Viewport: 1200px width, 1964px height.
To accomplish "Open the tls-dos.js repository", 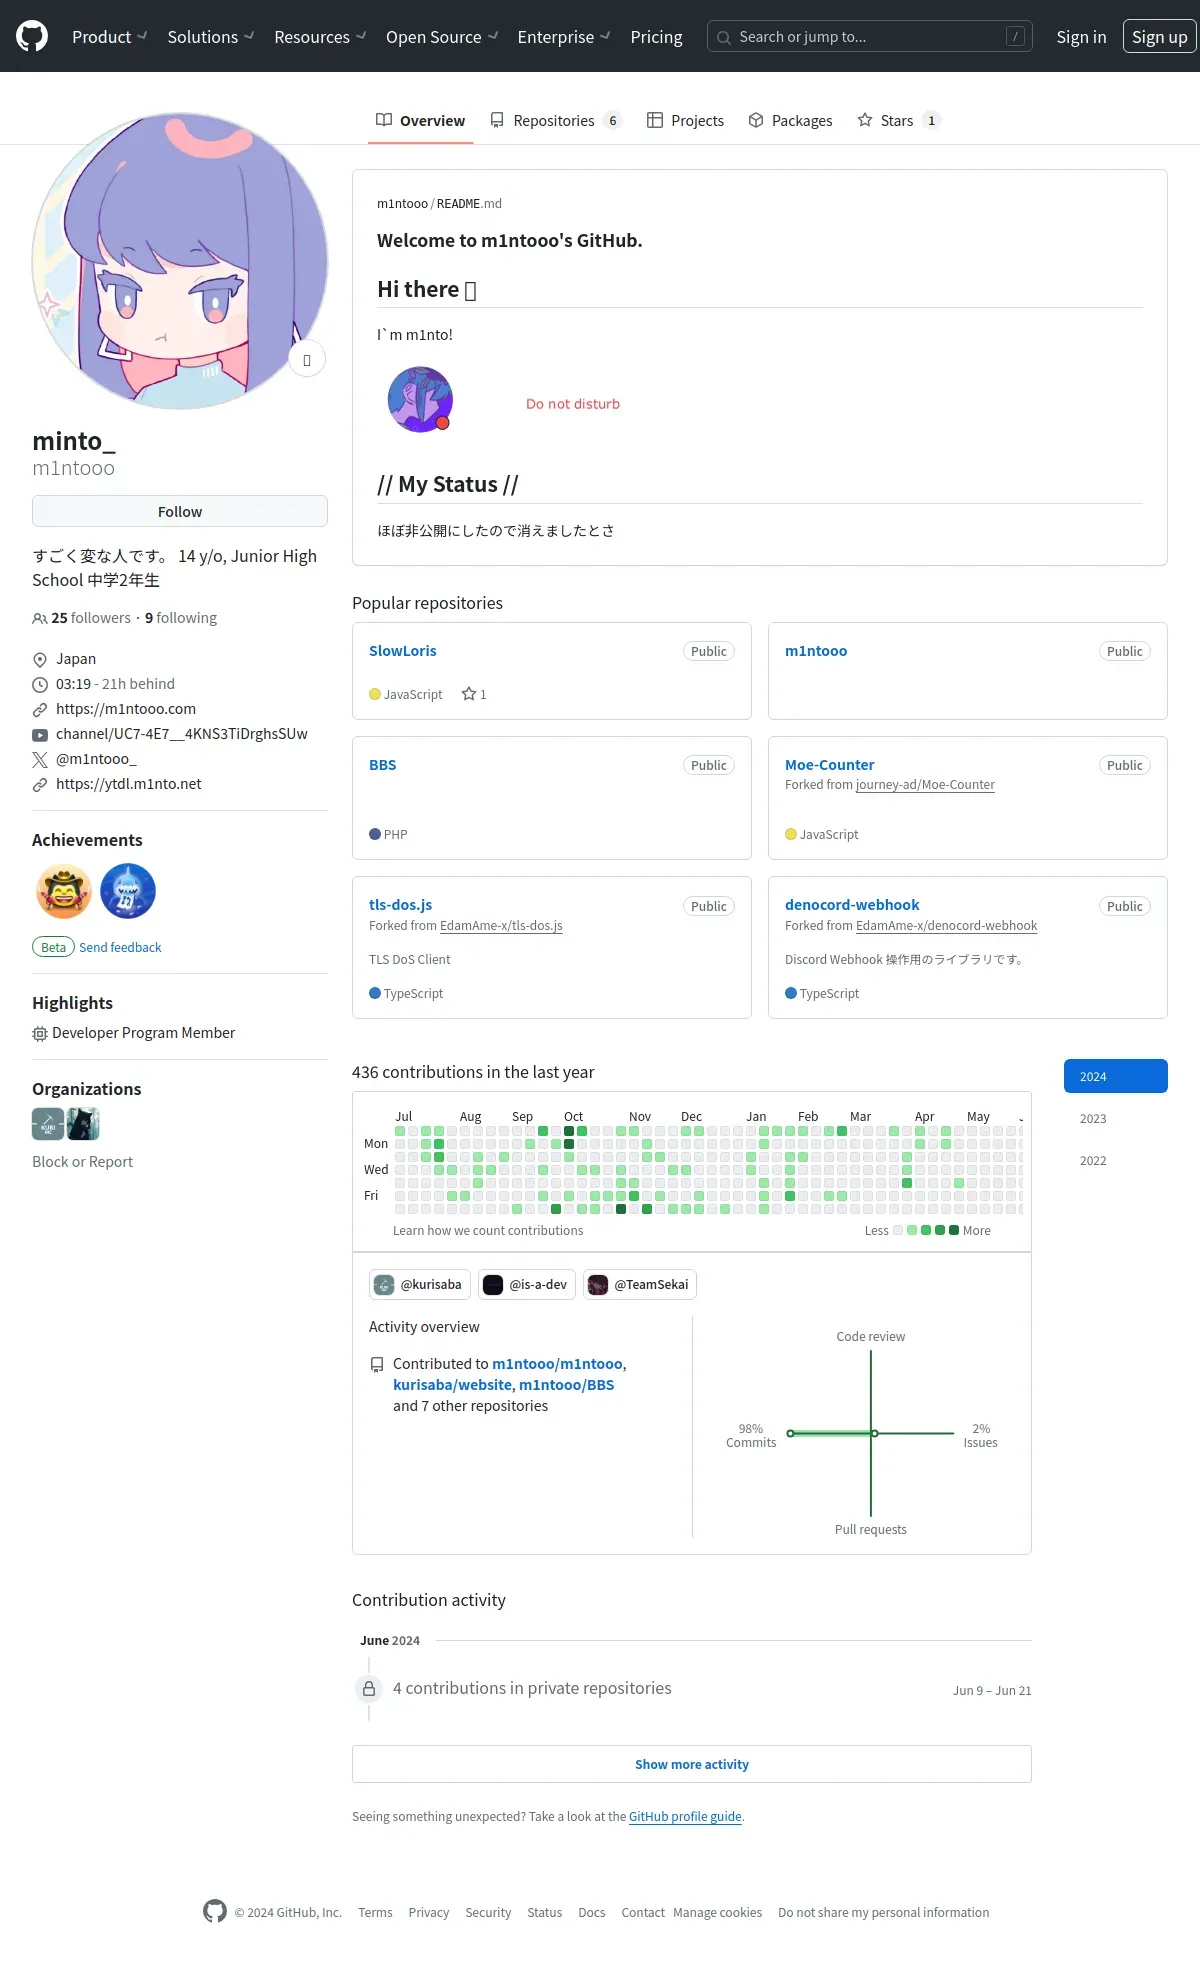I will point(401,905).
